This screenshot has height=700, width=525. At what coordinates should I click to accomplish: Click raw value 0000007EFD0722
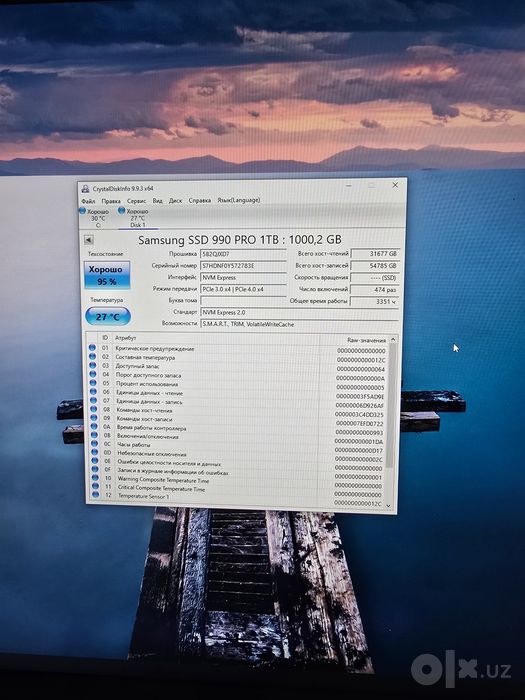coord(359,424)
